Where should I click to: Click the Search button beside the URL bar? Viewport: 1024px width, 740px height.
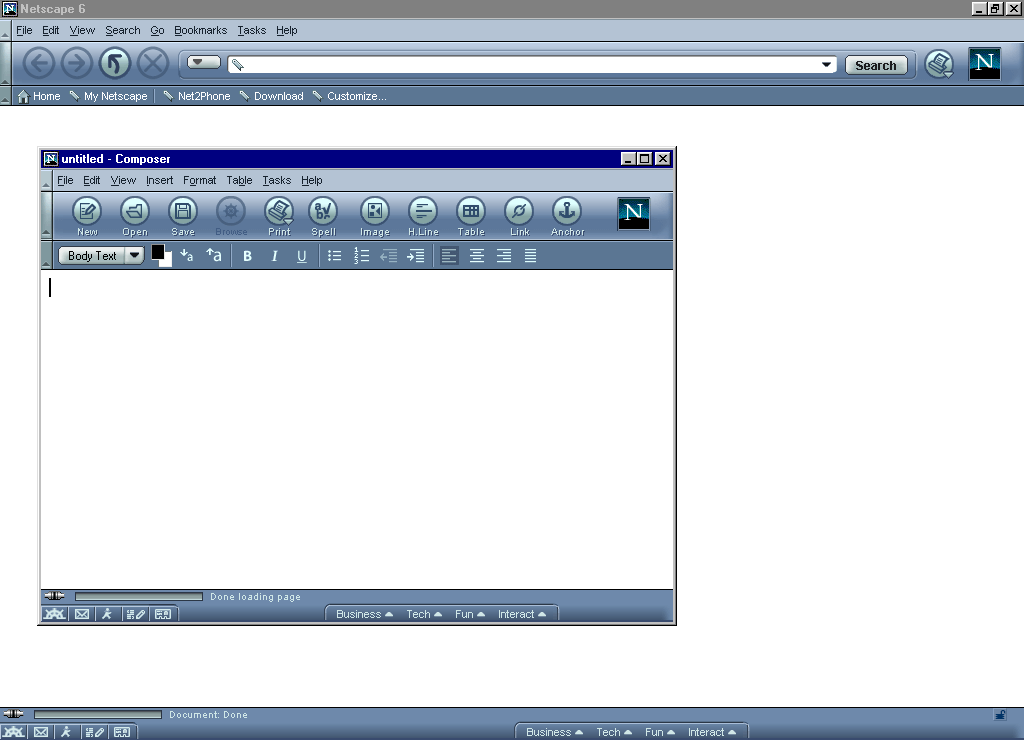[x=876, y=65]
